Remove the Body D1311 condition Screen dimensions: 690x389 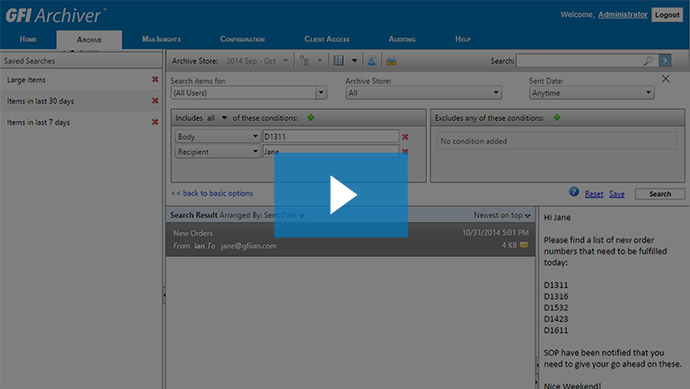[405, 137]
